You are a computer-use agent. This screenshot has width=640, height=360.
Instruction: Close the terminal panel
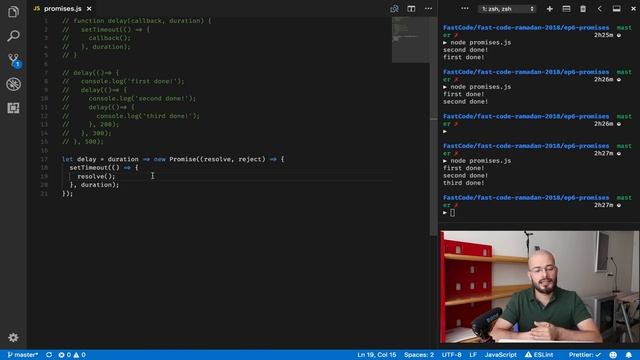(x=633, y=9)
